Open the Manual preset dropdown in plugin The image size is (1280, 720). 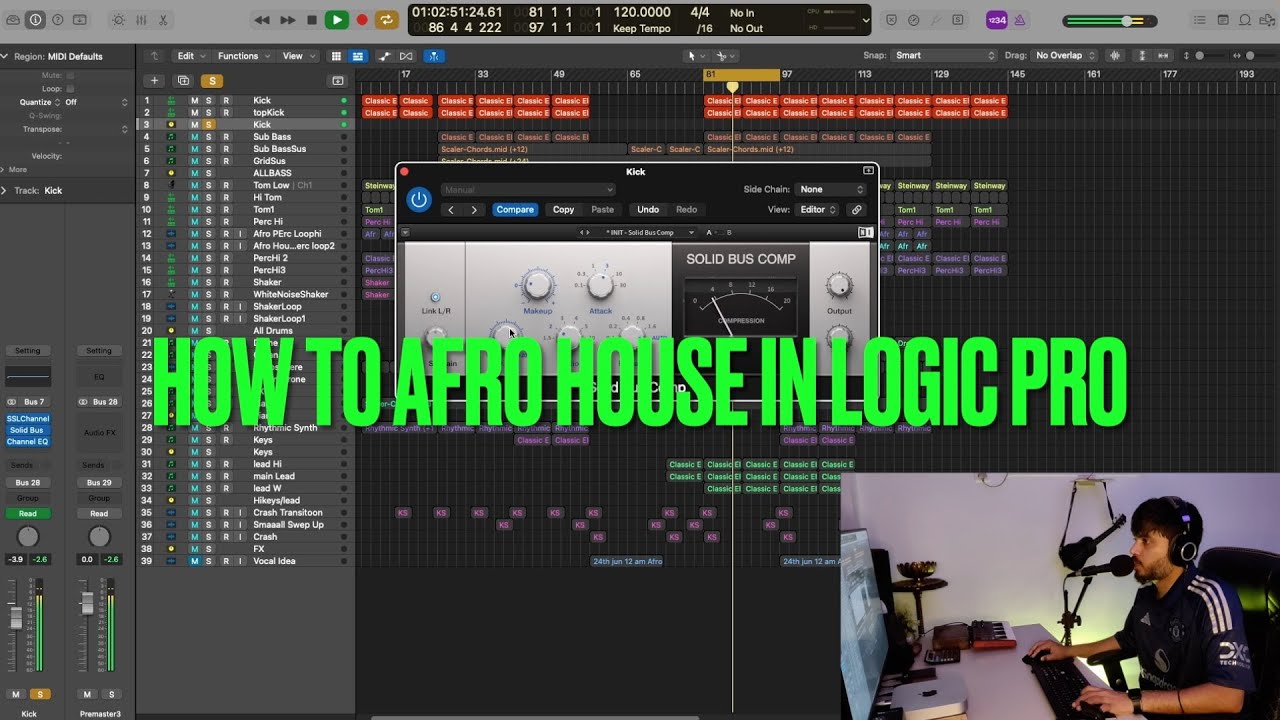(528, 190)
